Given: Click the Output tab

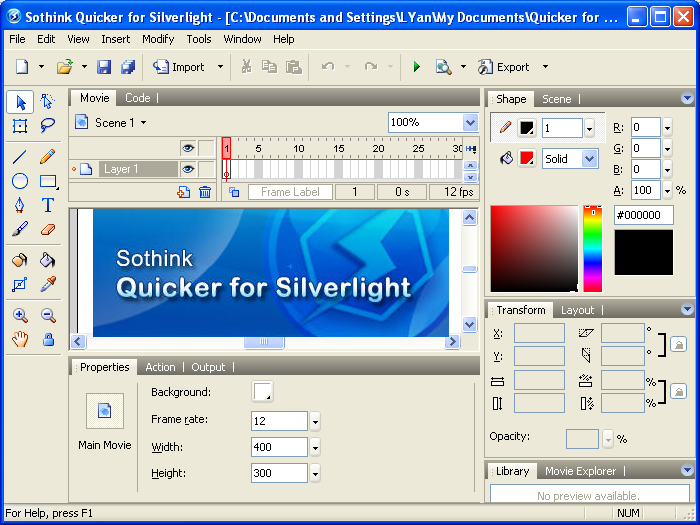Looking at the screenshot, I should tap(208, 367).
